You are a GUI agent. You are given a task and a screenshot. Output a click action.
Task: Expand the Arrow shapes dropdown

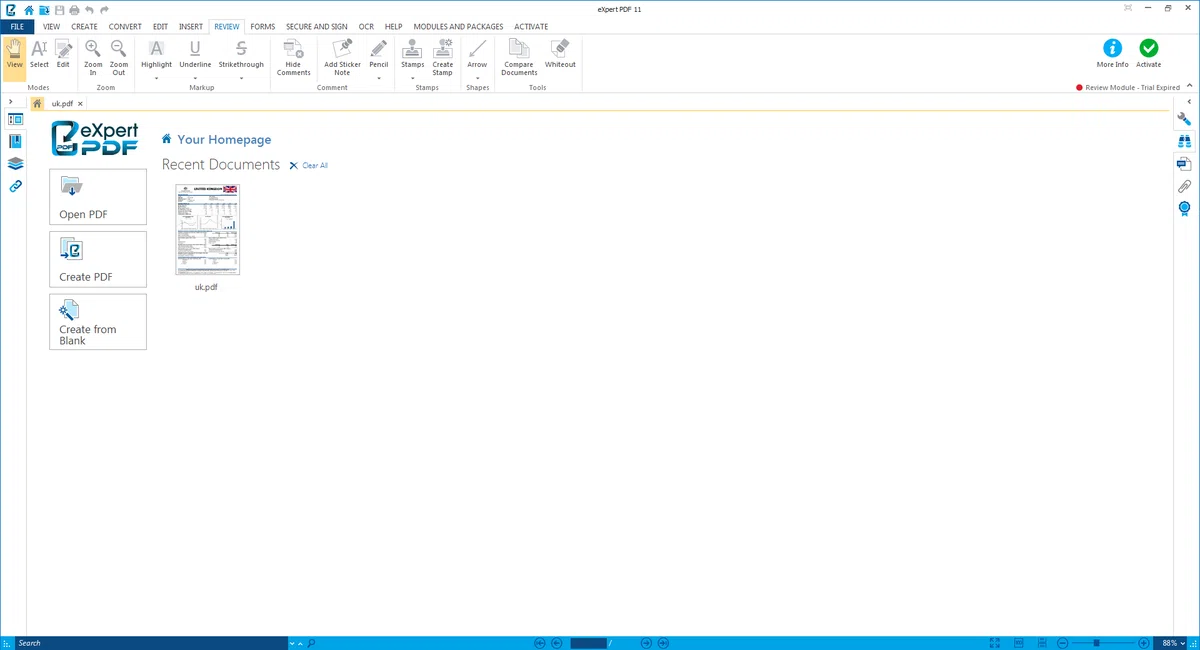[477, 77]
